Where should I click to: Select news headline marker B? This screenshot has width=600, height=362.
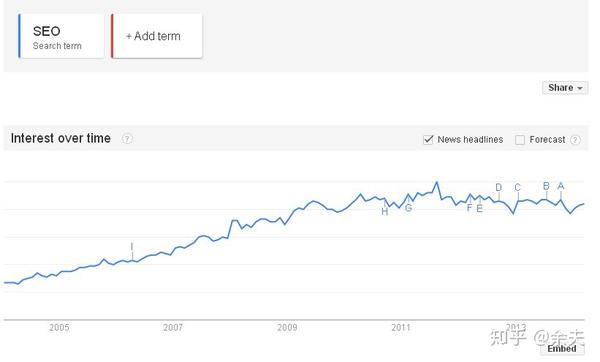[x=546, y=186]
